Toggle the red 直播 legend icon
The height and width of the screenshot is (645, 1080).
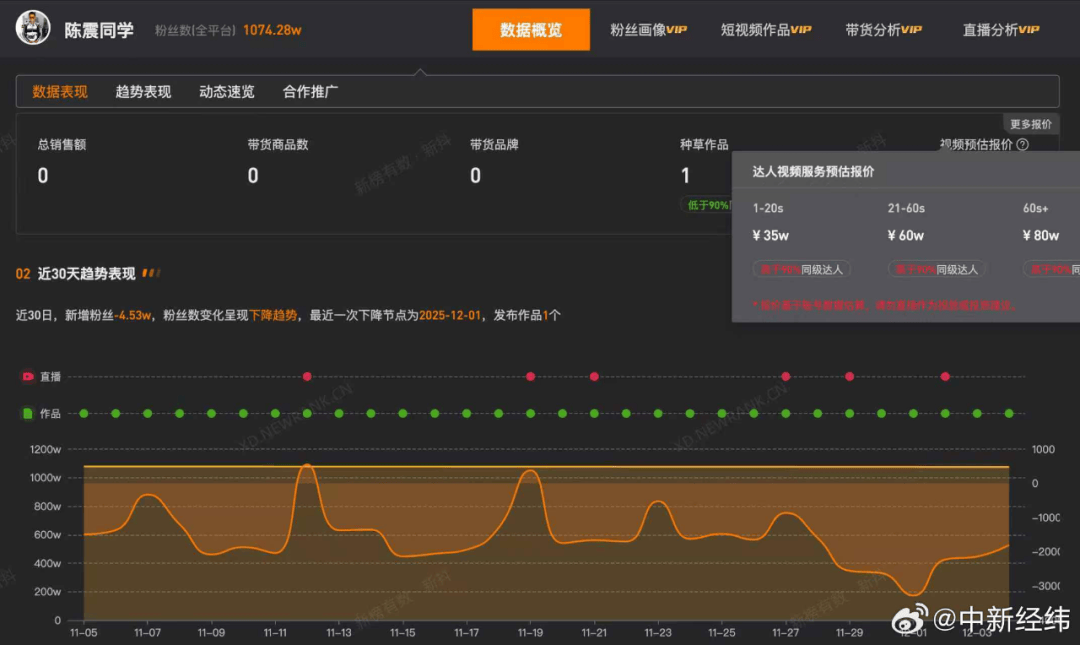point(28,376)
